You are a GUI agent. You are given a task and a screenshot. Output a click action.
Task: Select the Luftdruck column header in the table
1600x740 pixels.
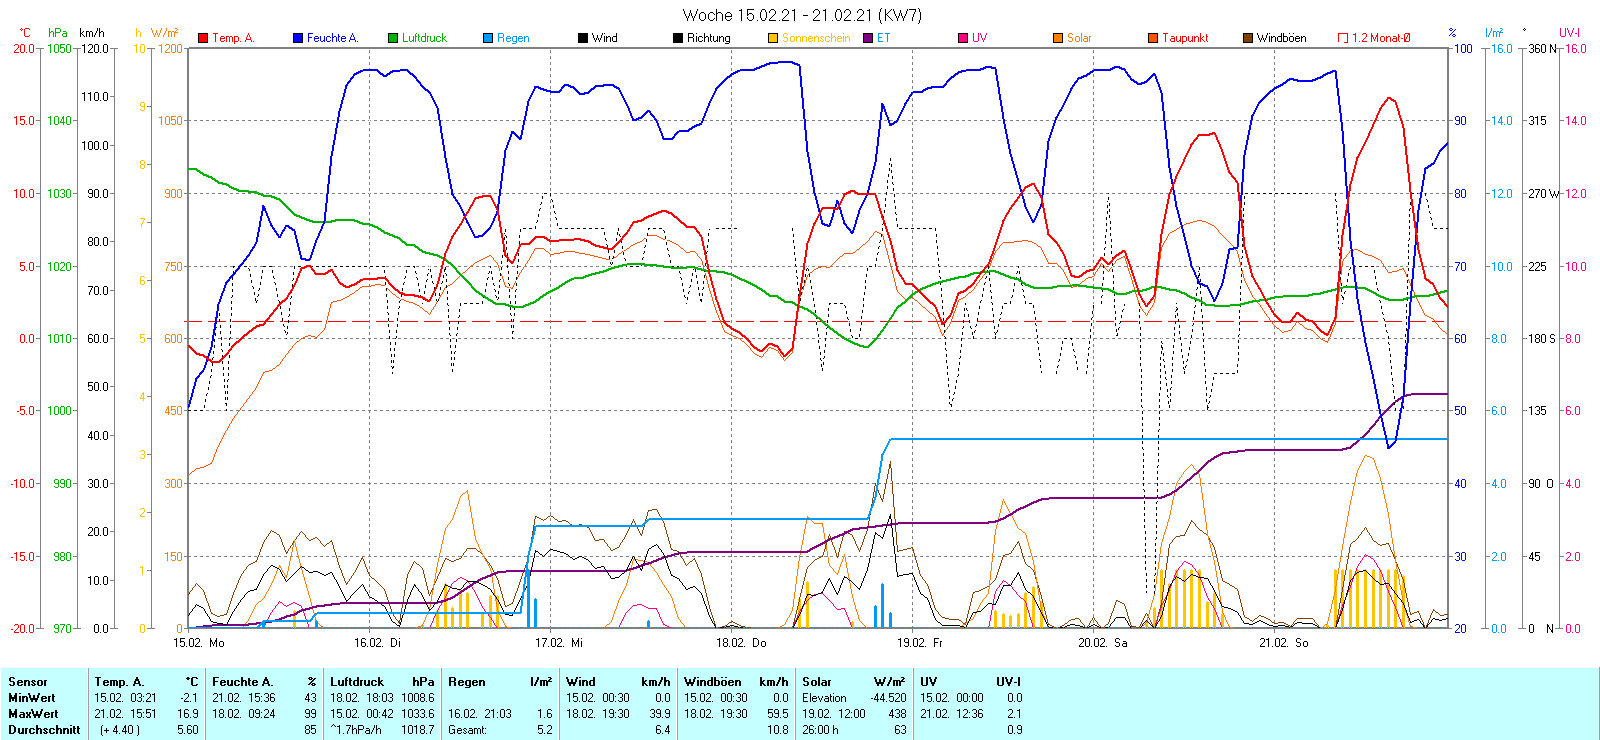pos(357,682)
